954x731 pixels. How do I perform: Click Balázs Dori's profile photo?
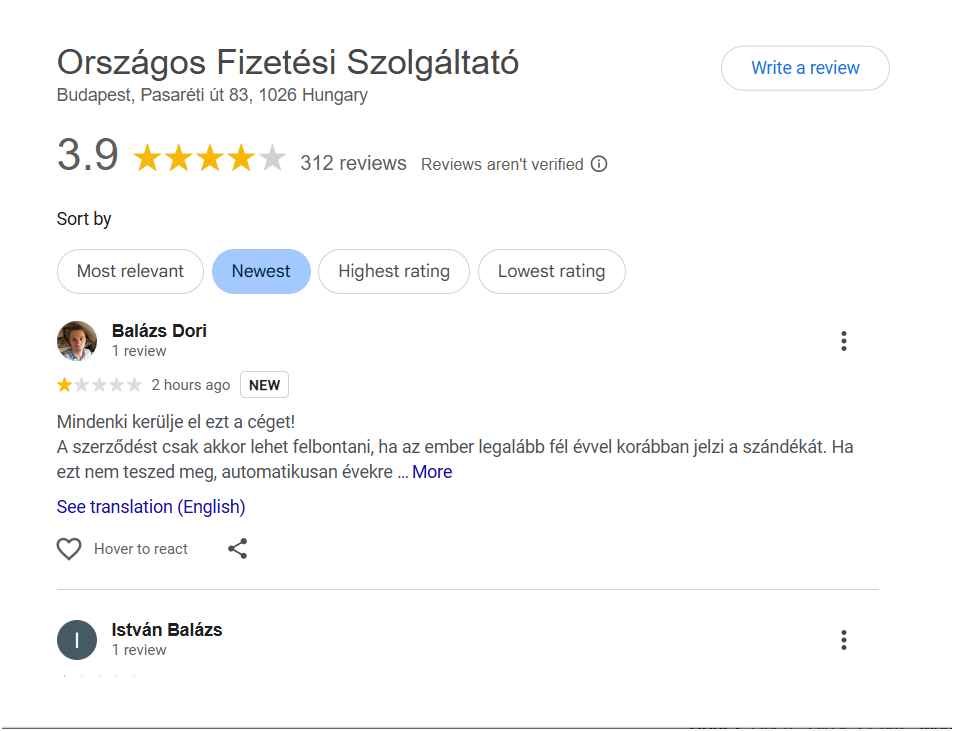pos(77,341)
